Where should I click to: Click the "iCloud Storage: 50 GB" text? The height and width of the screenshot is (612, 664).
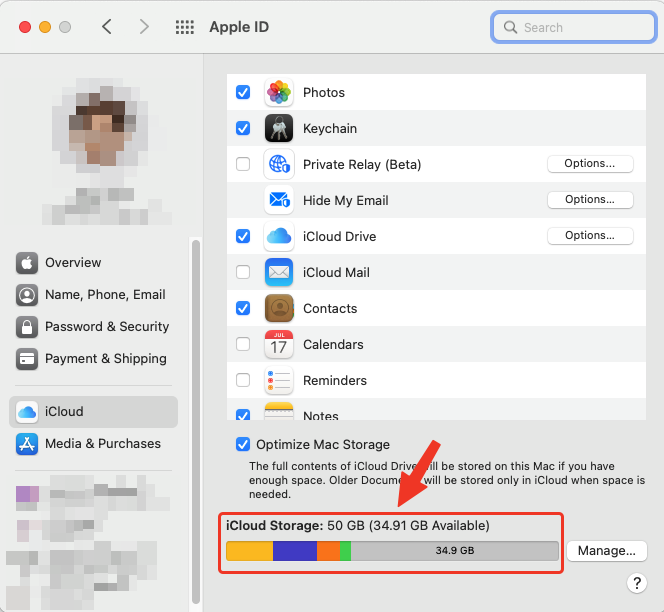click(x=295, y=526)
